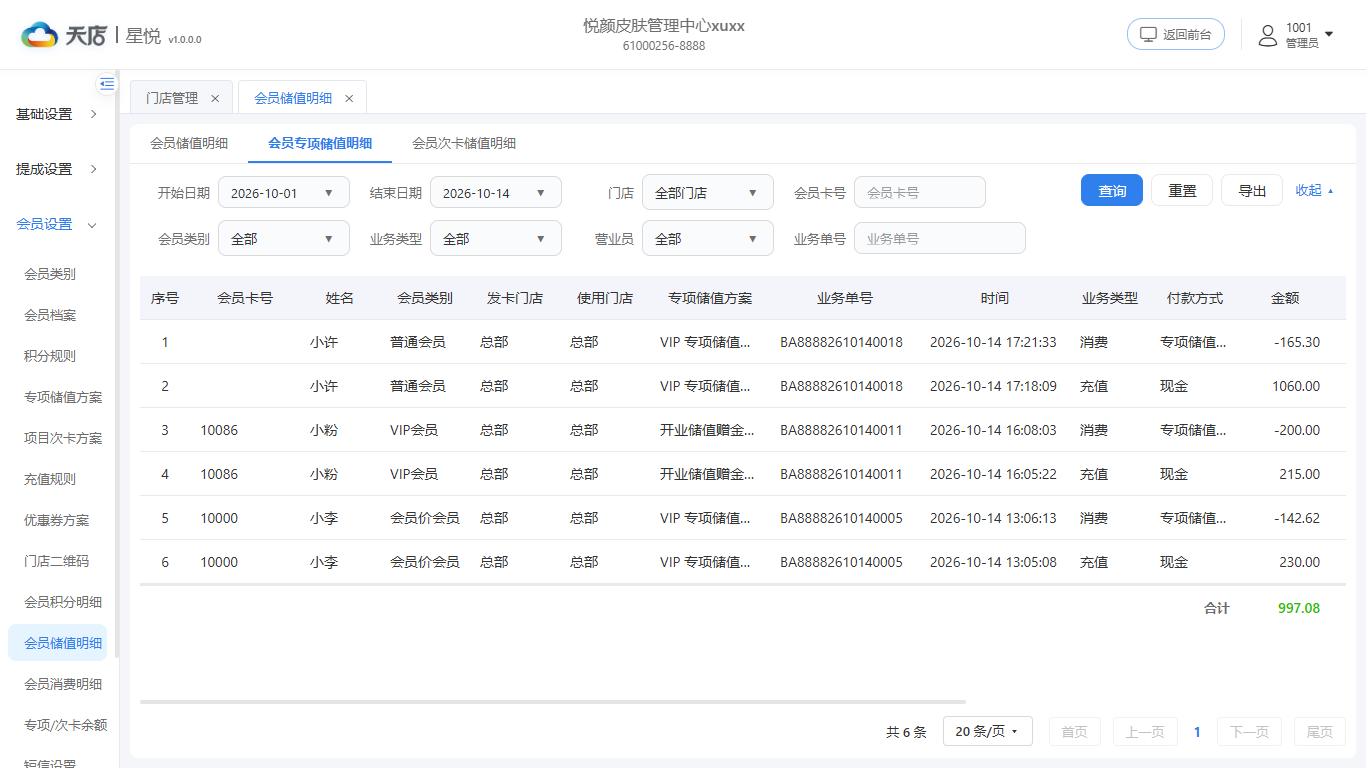1366x768 pixels.
Task: Return to front desk via 返回前台 button
Action: [1176, 34]
